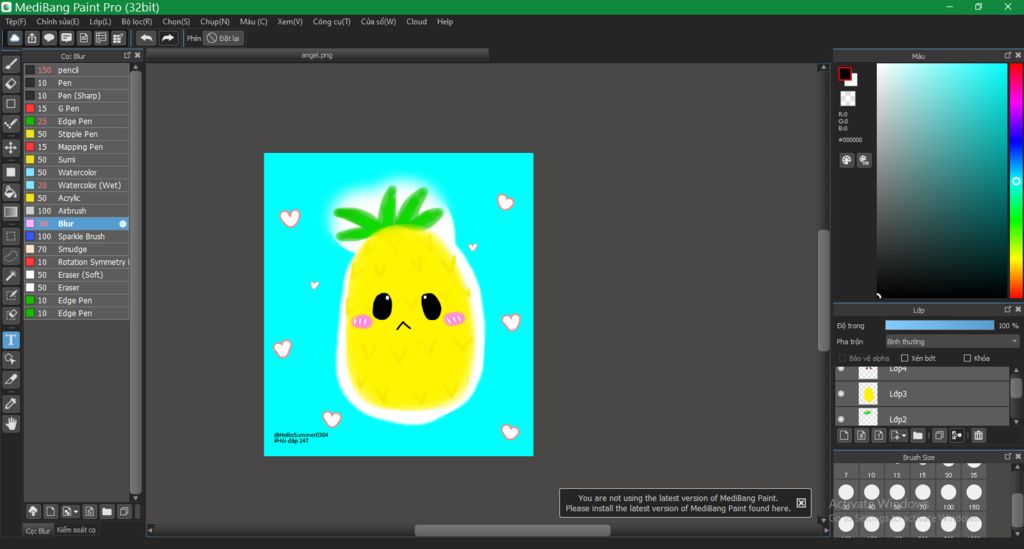
Task: Click the canvas horizontal scrollbar thumb
Action: [x=512, y=531]
